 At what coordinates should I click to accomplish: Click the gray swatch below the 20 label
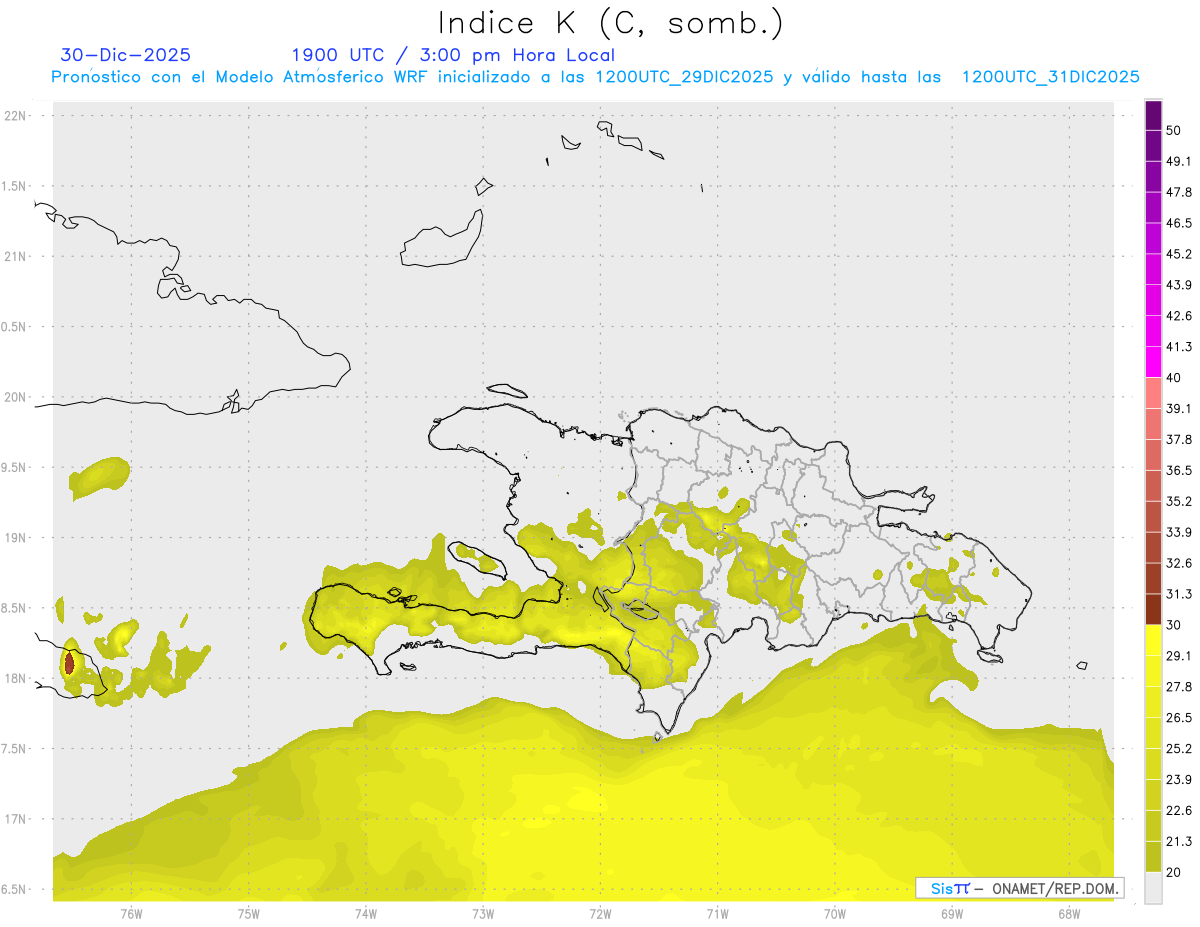click(1153, 888)
